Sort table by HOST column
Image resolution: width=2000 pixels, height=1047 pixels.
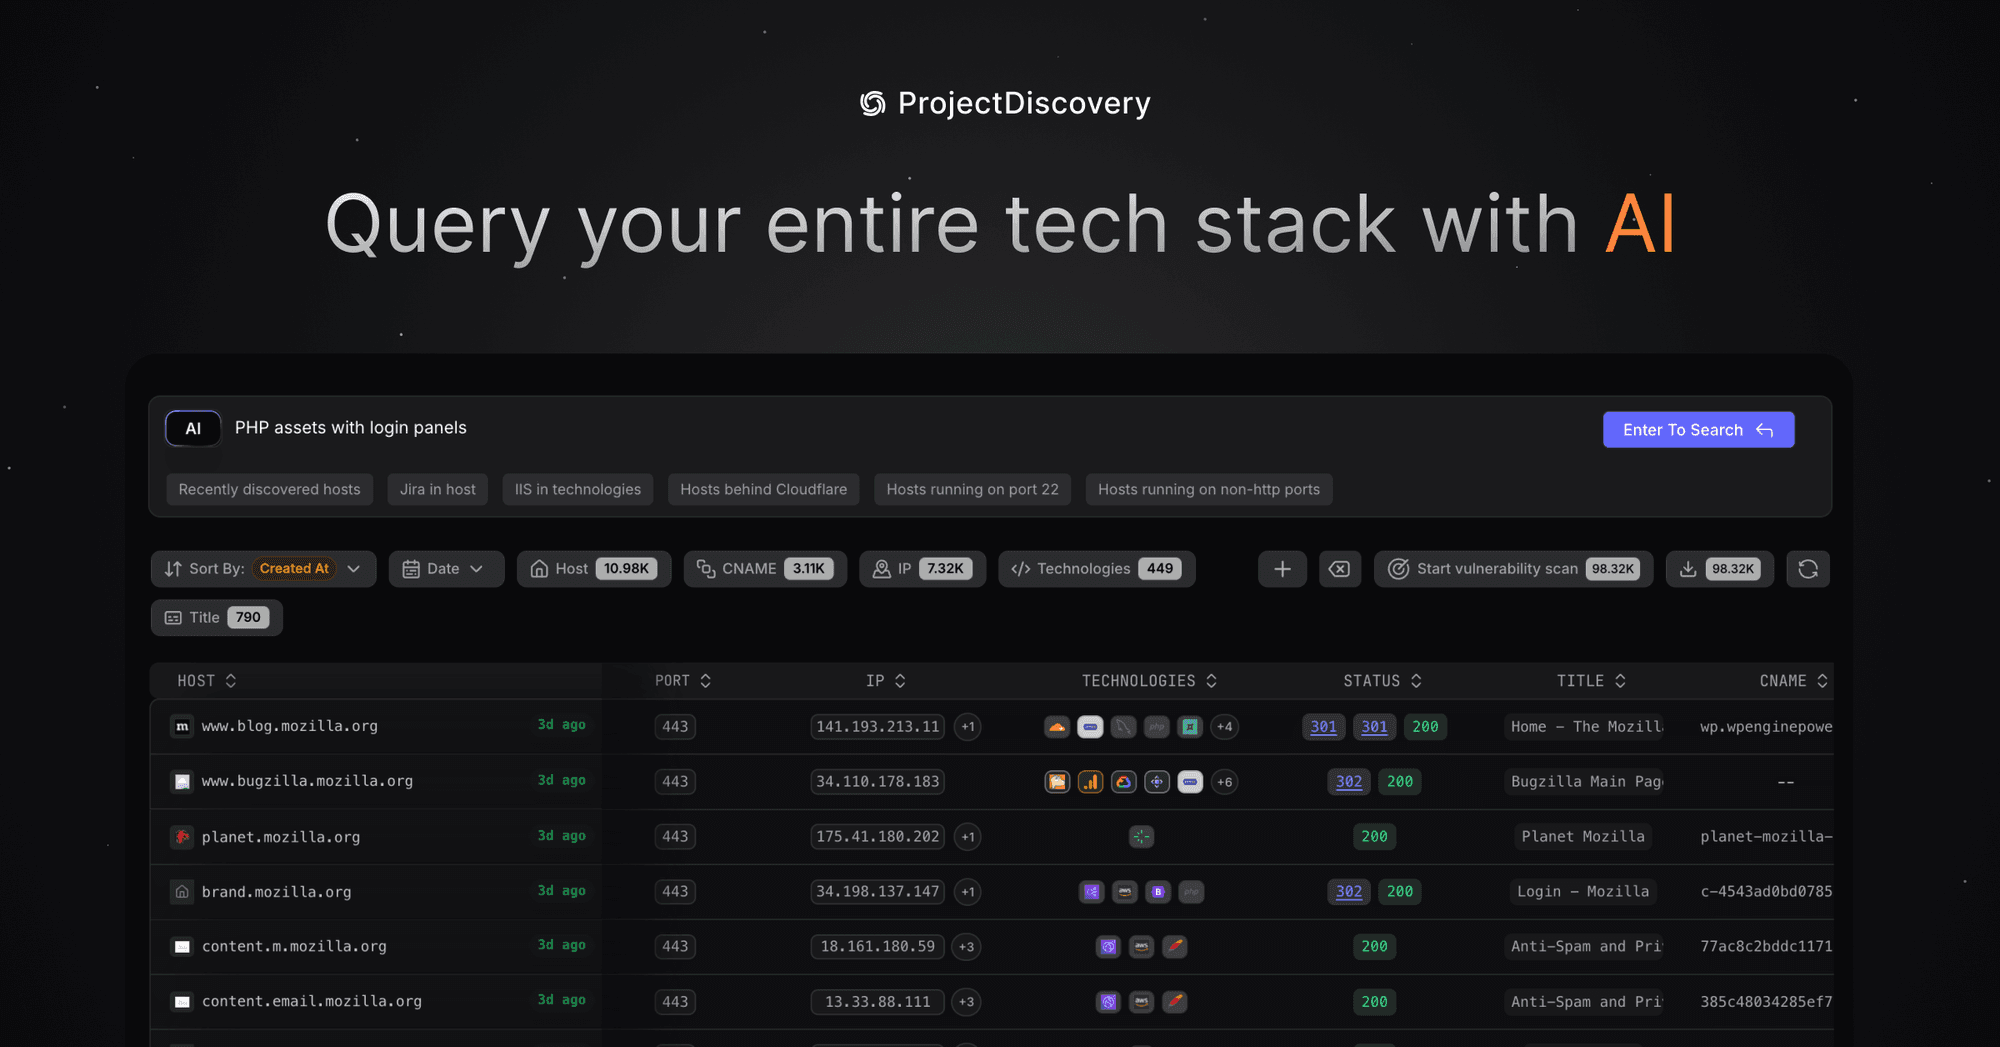click(207, 681)
